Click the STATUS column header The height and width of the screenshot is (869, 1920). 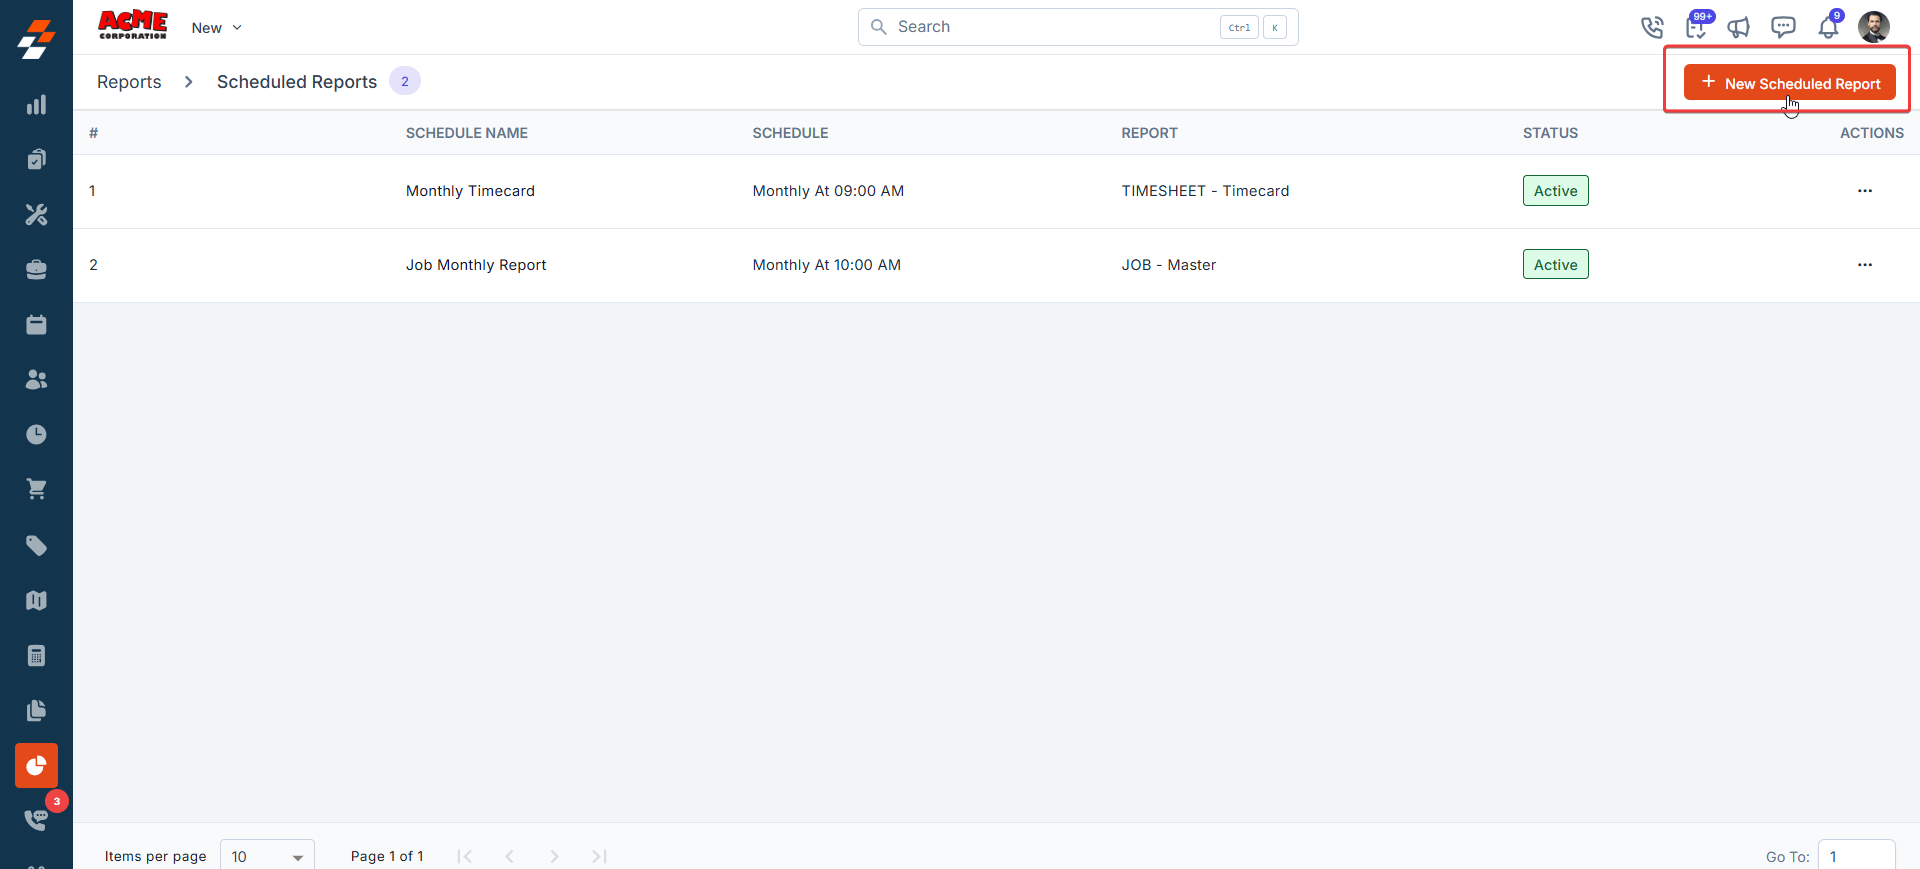click(1550, 133)
